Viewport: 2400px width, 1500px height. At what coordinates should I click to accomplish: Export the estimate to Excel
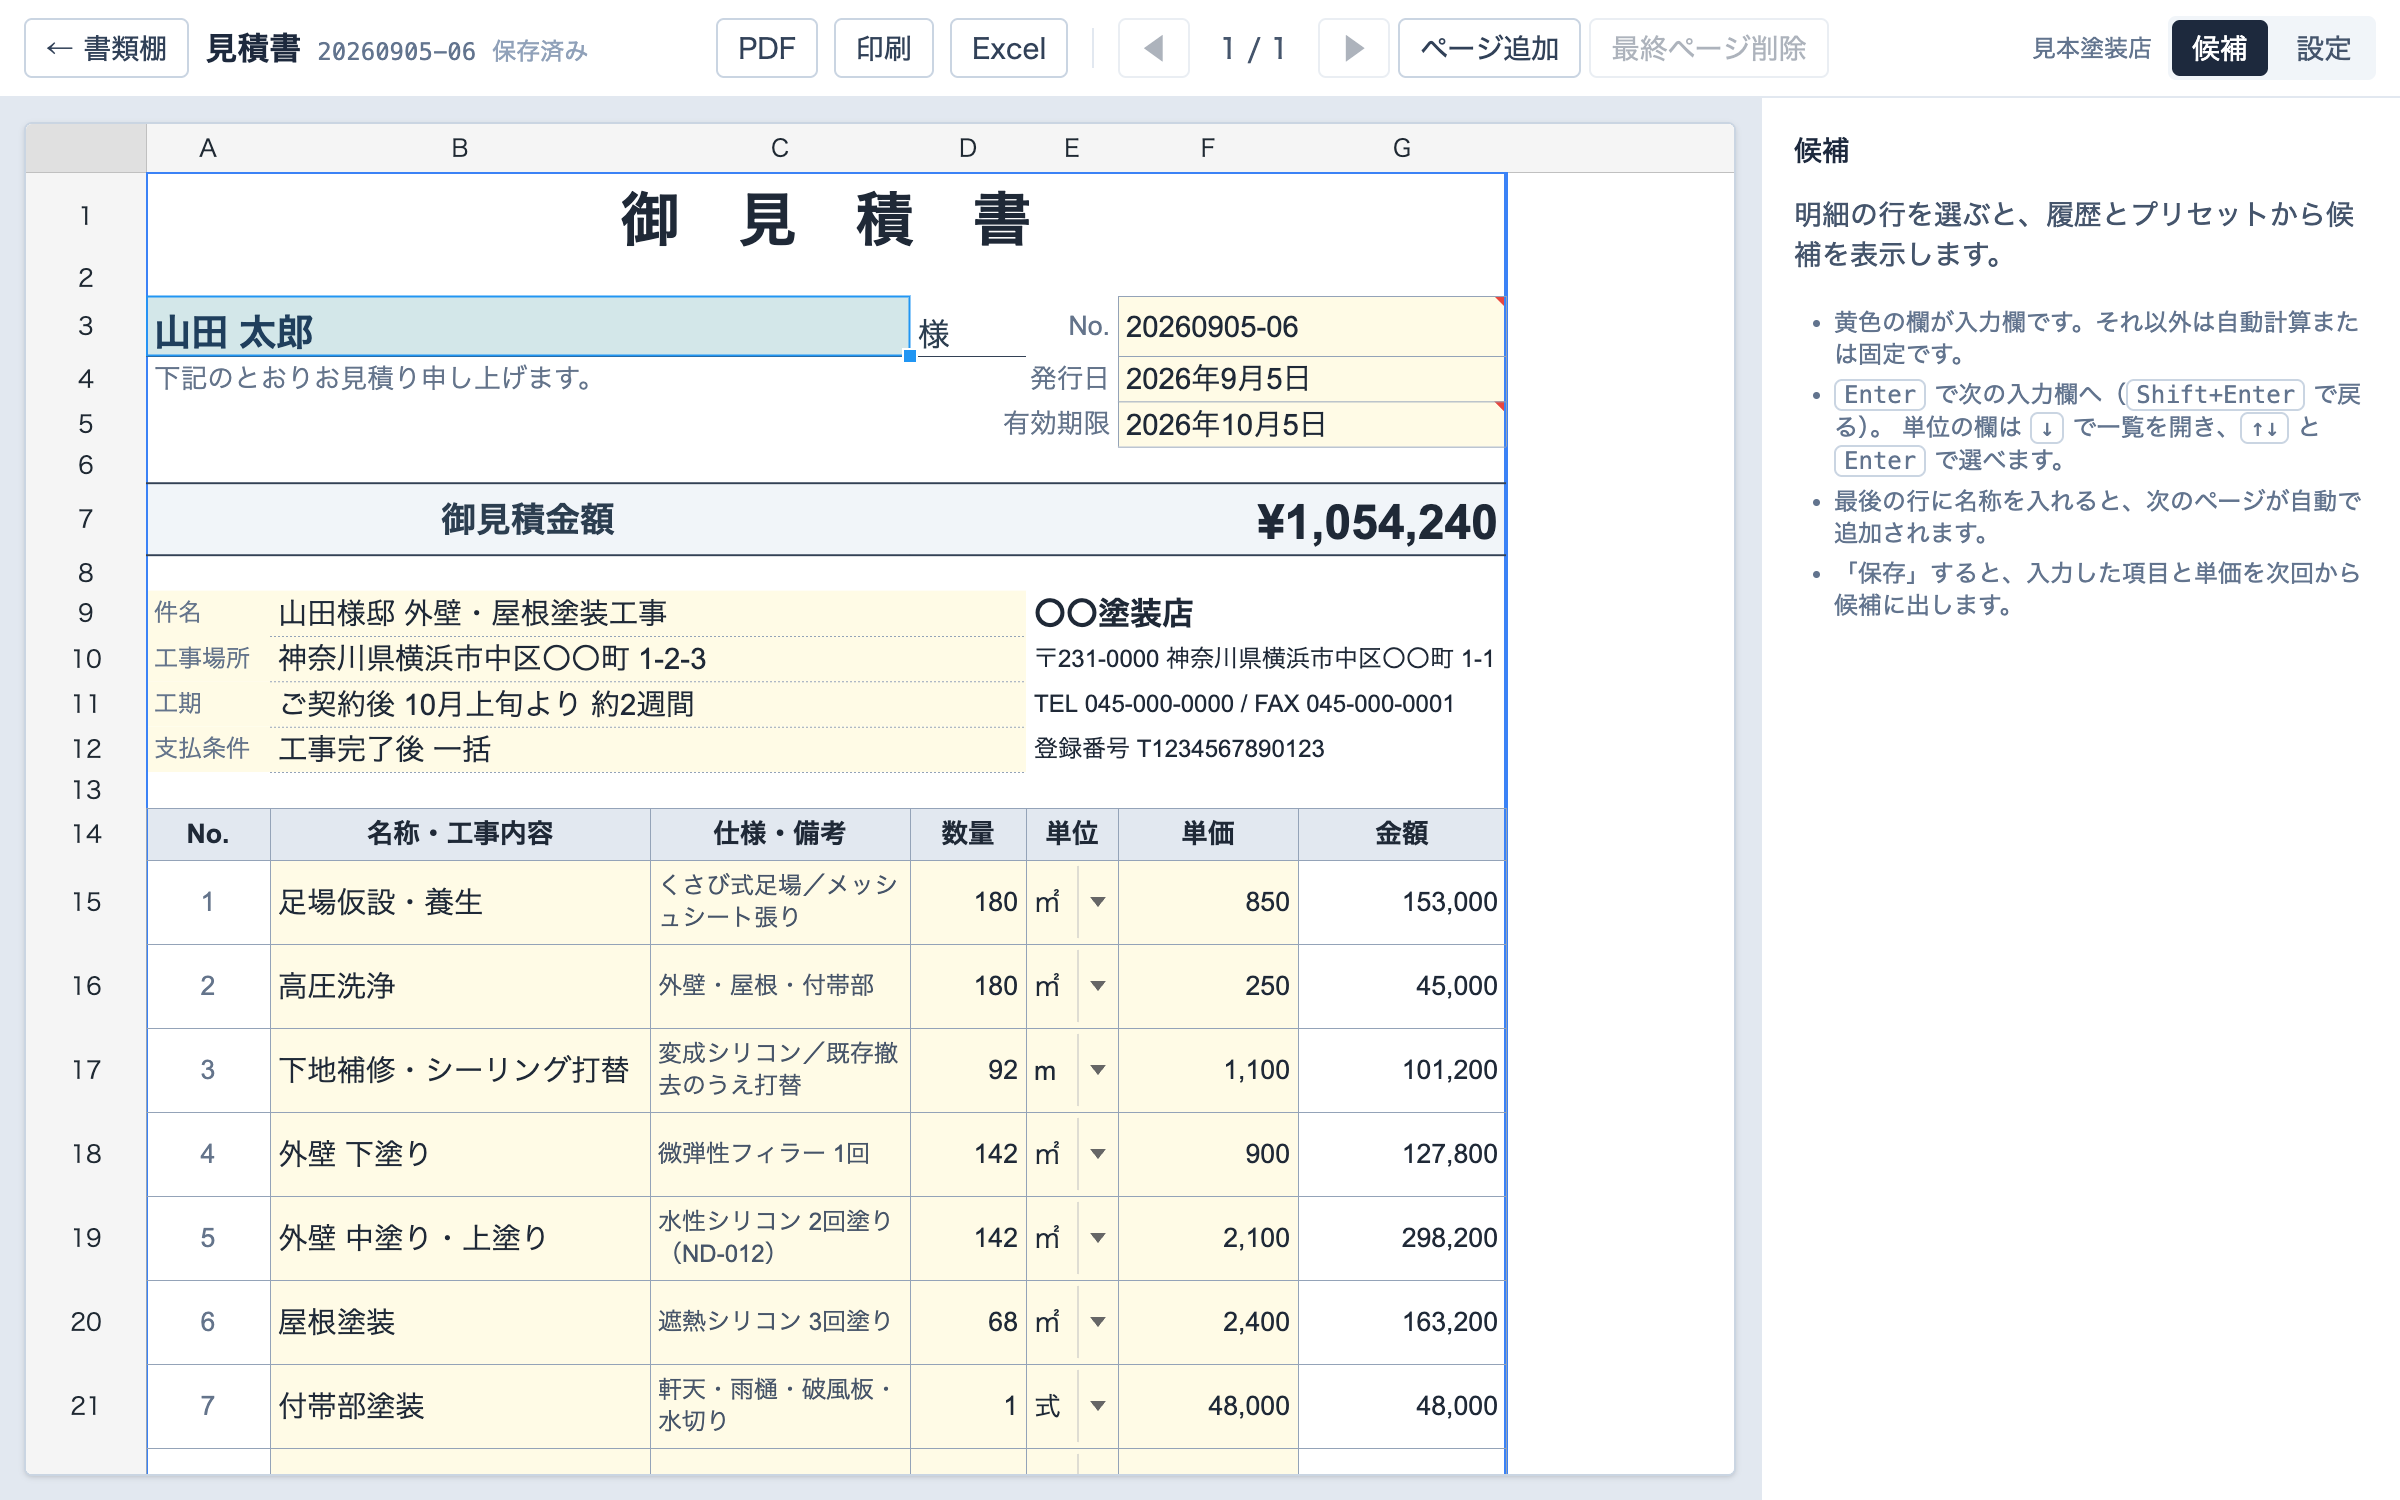pyautogui.click(x=1008, y=48)
